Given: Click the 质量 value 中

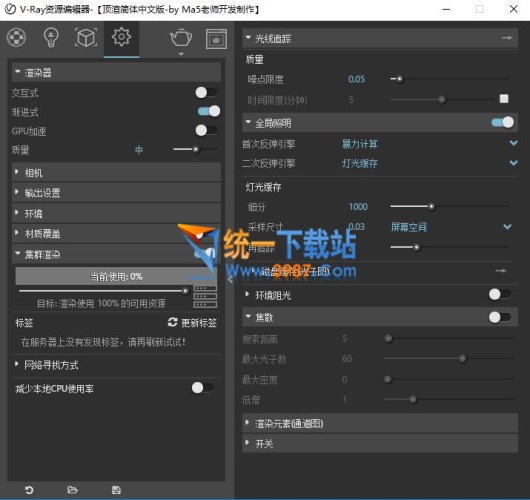Looking at the screenshot, I should click(x=139, y=150).
